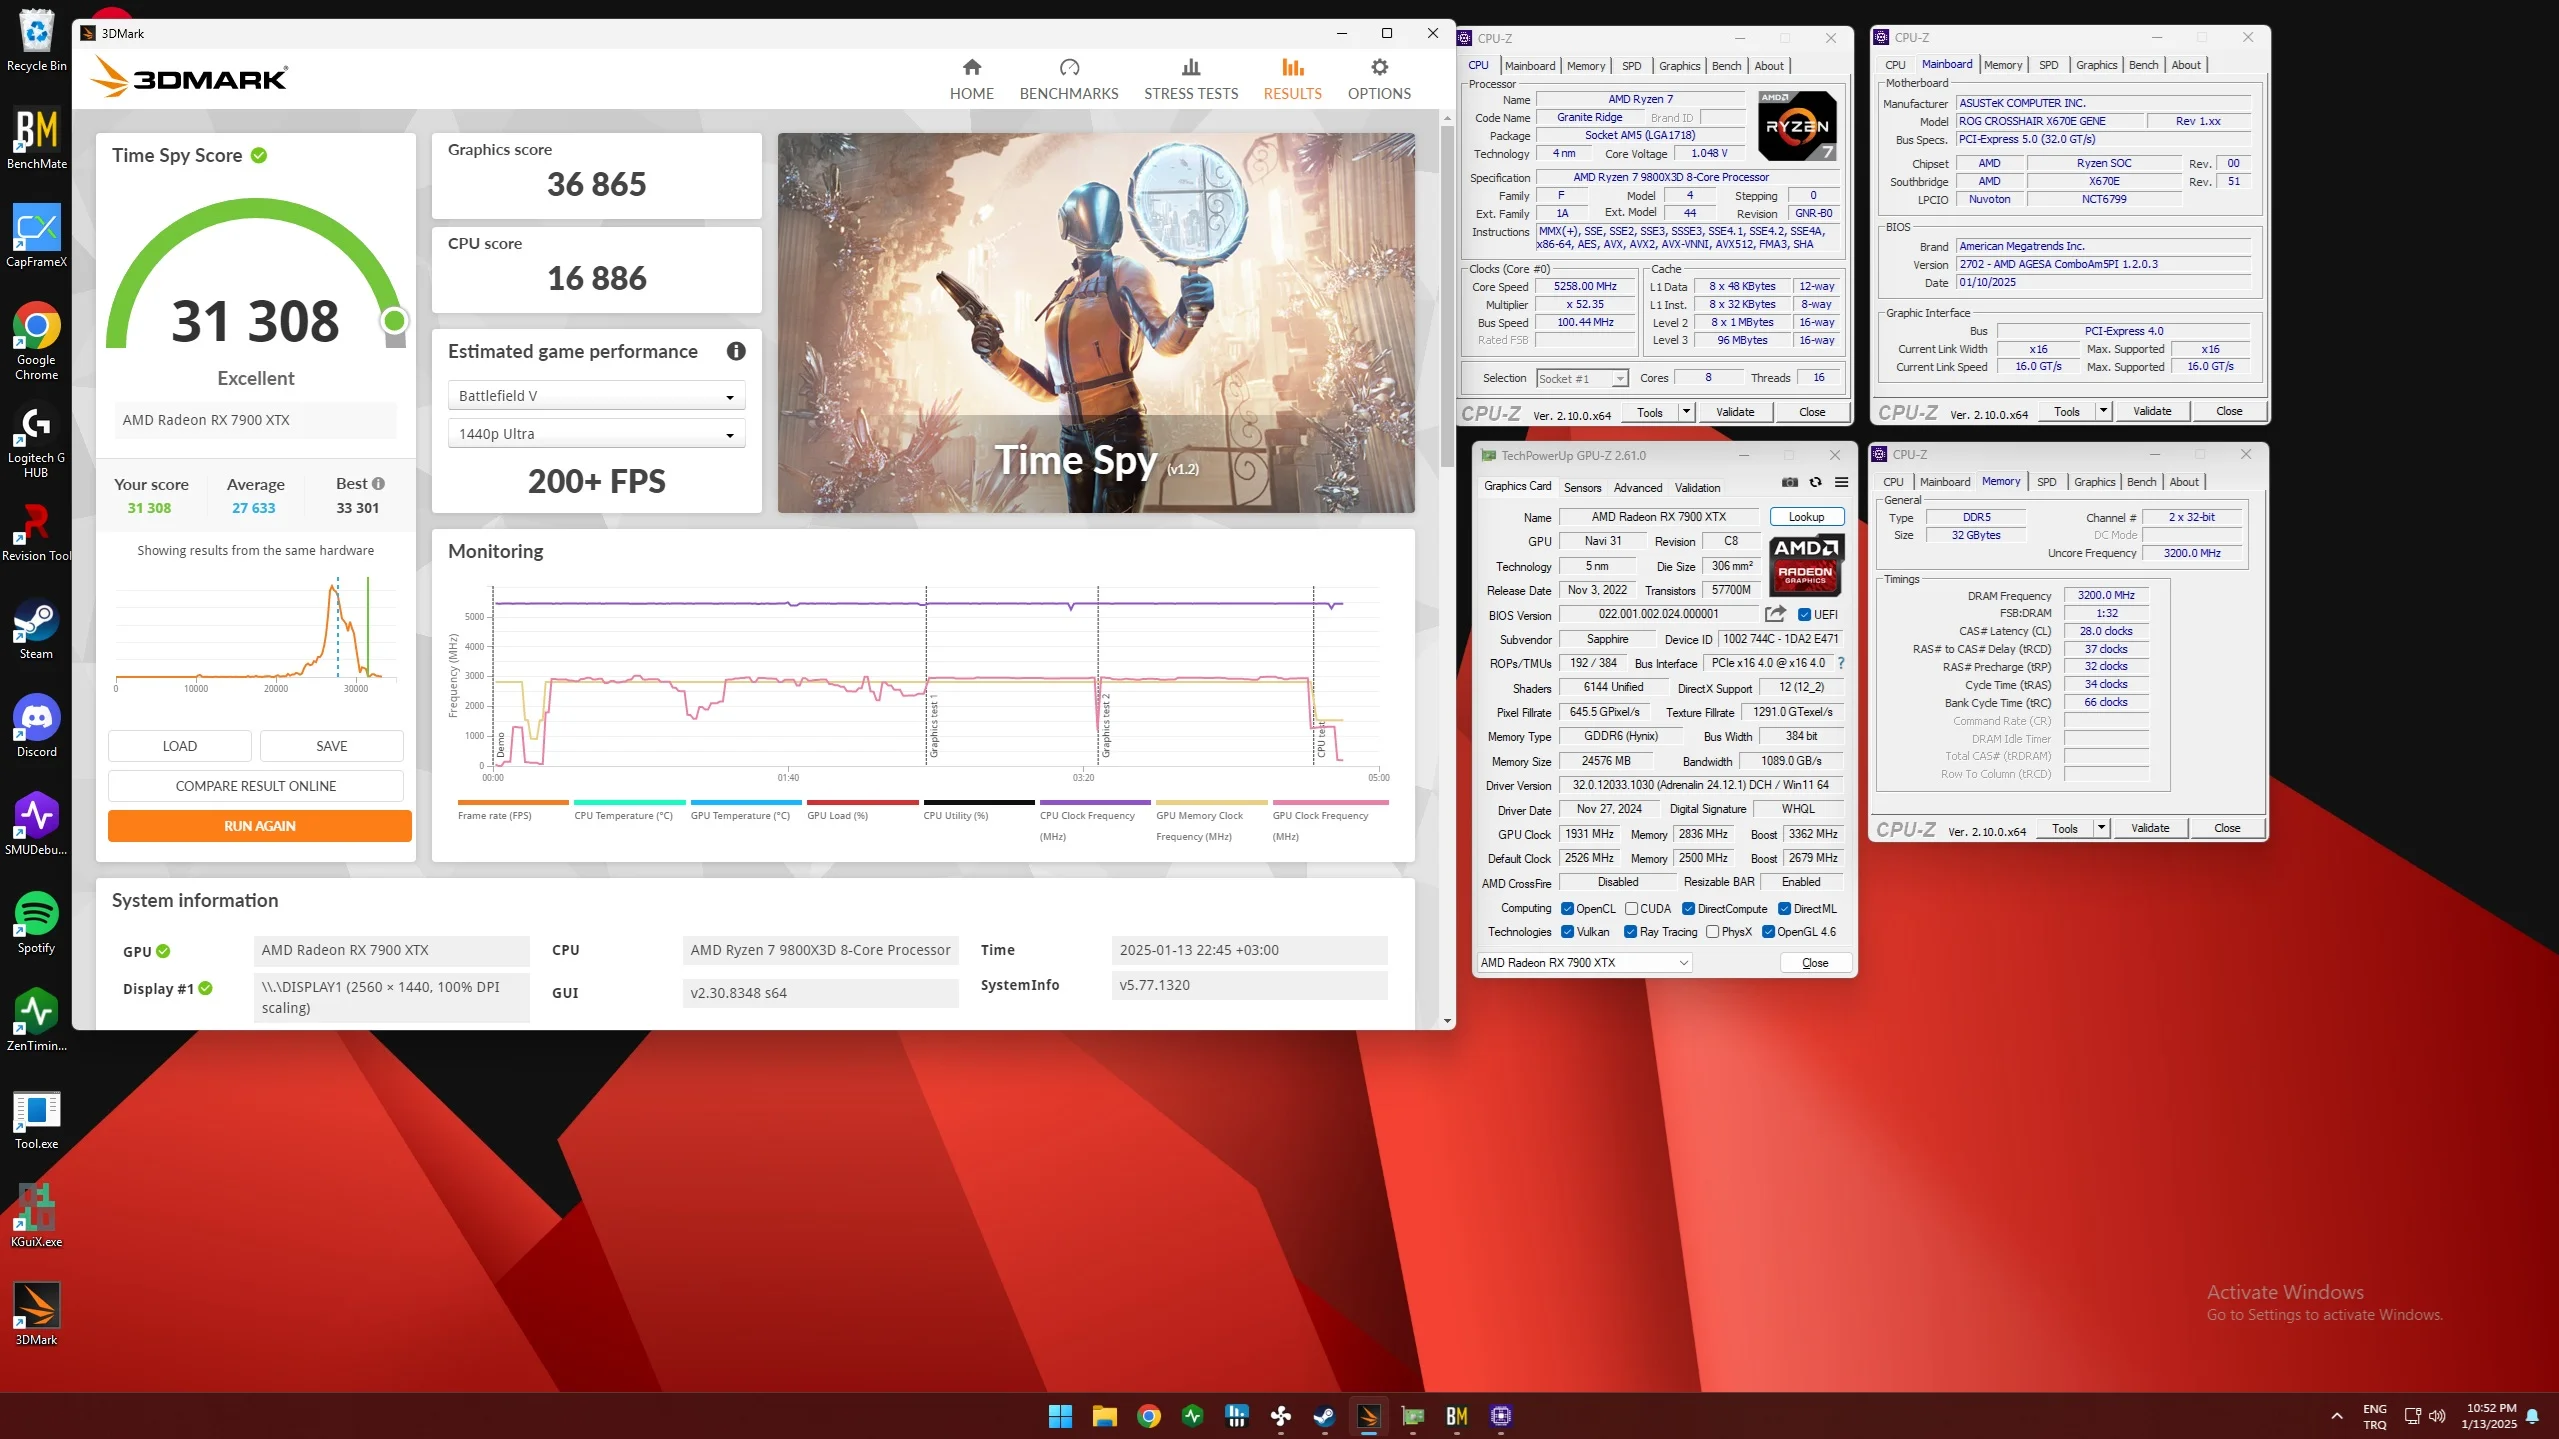Click the info icon next to Best score
Image resolution: width=2559 pixels, height=1439 pixels.
(378, 484)
